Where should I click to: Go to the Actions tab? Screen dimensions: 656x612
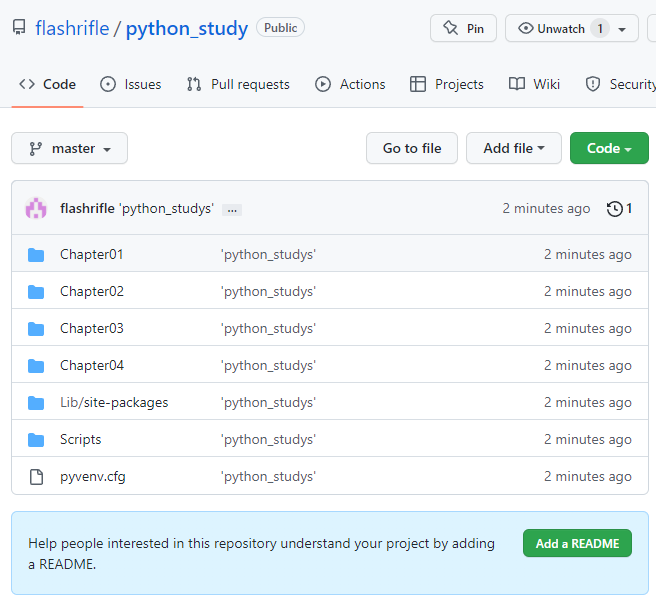350,85
